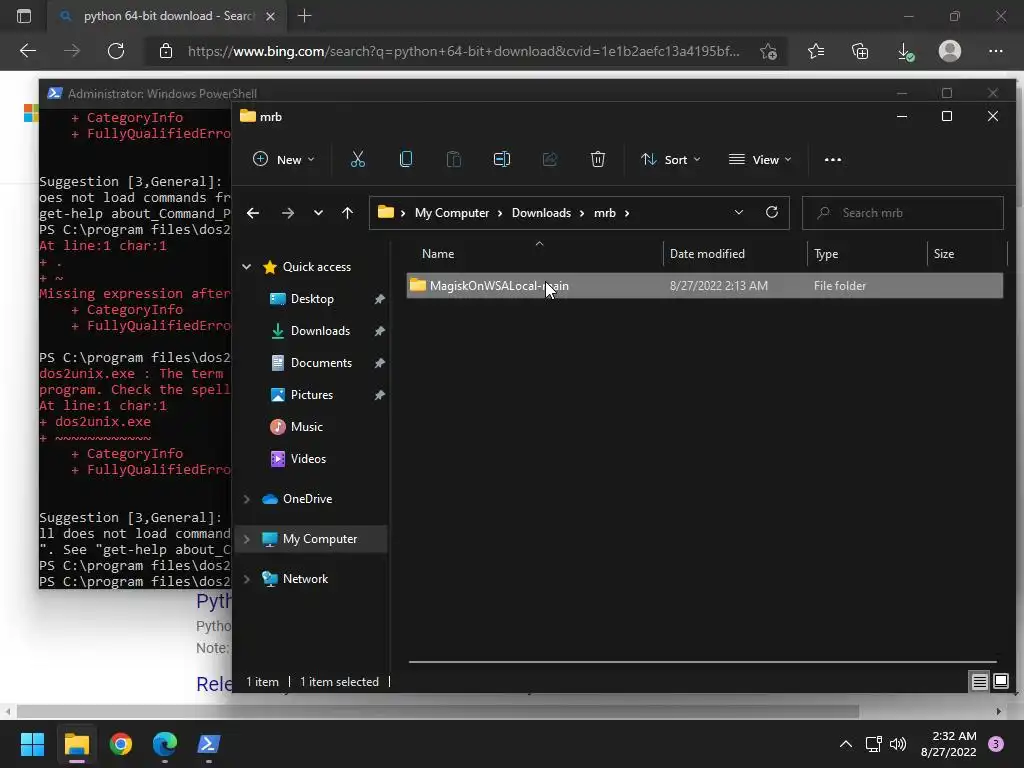Refresh the mrb folder view
This screenshot has width=1024, height=768.
771,212
